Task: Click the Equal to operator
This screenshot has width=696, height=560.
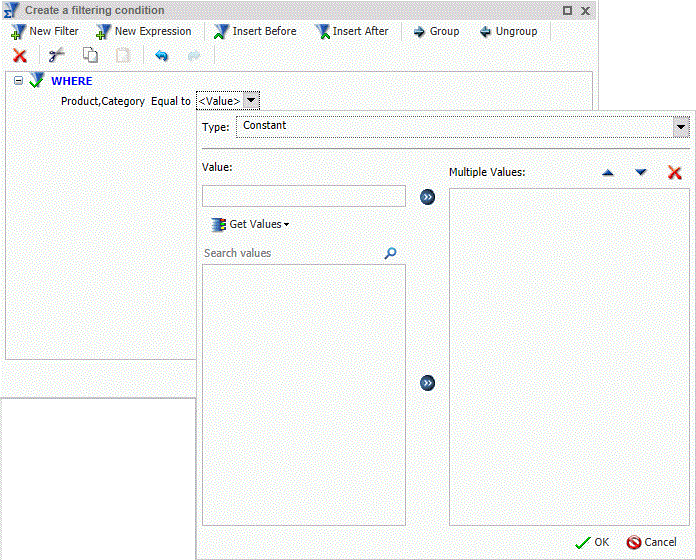Action: pyautogui.click(x=170, y=101)
